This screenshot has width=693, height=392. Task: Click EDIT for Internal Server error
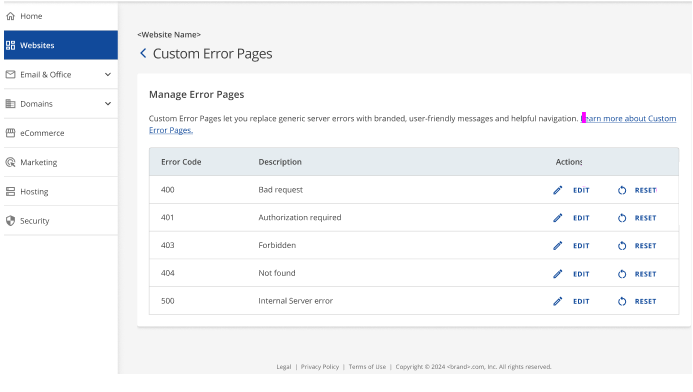click(581, 302)
